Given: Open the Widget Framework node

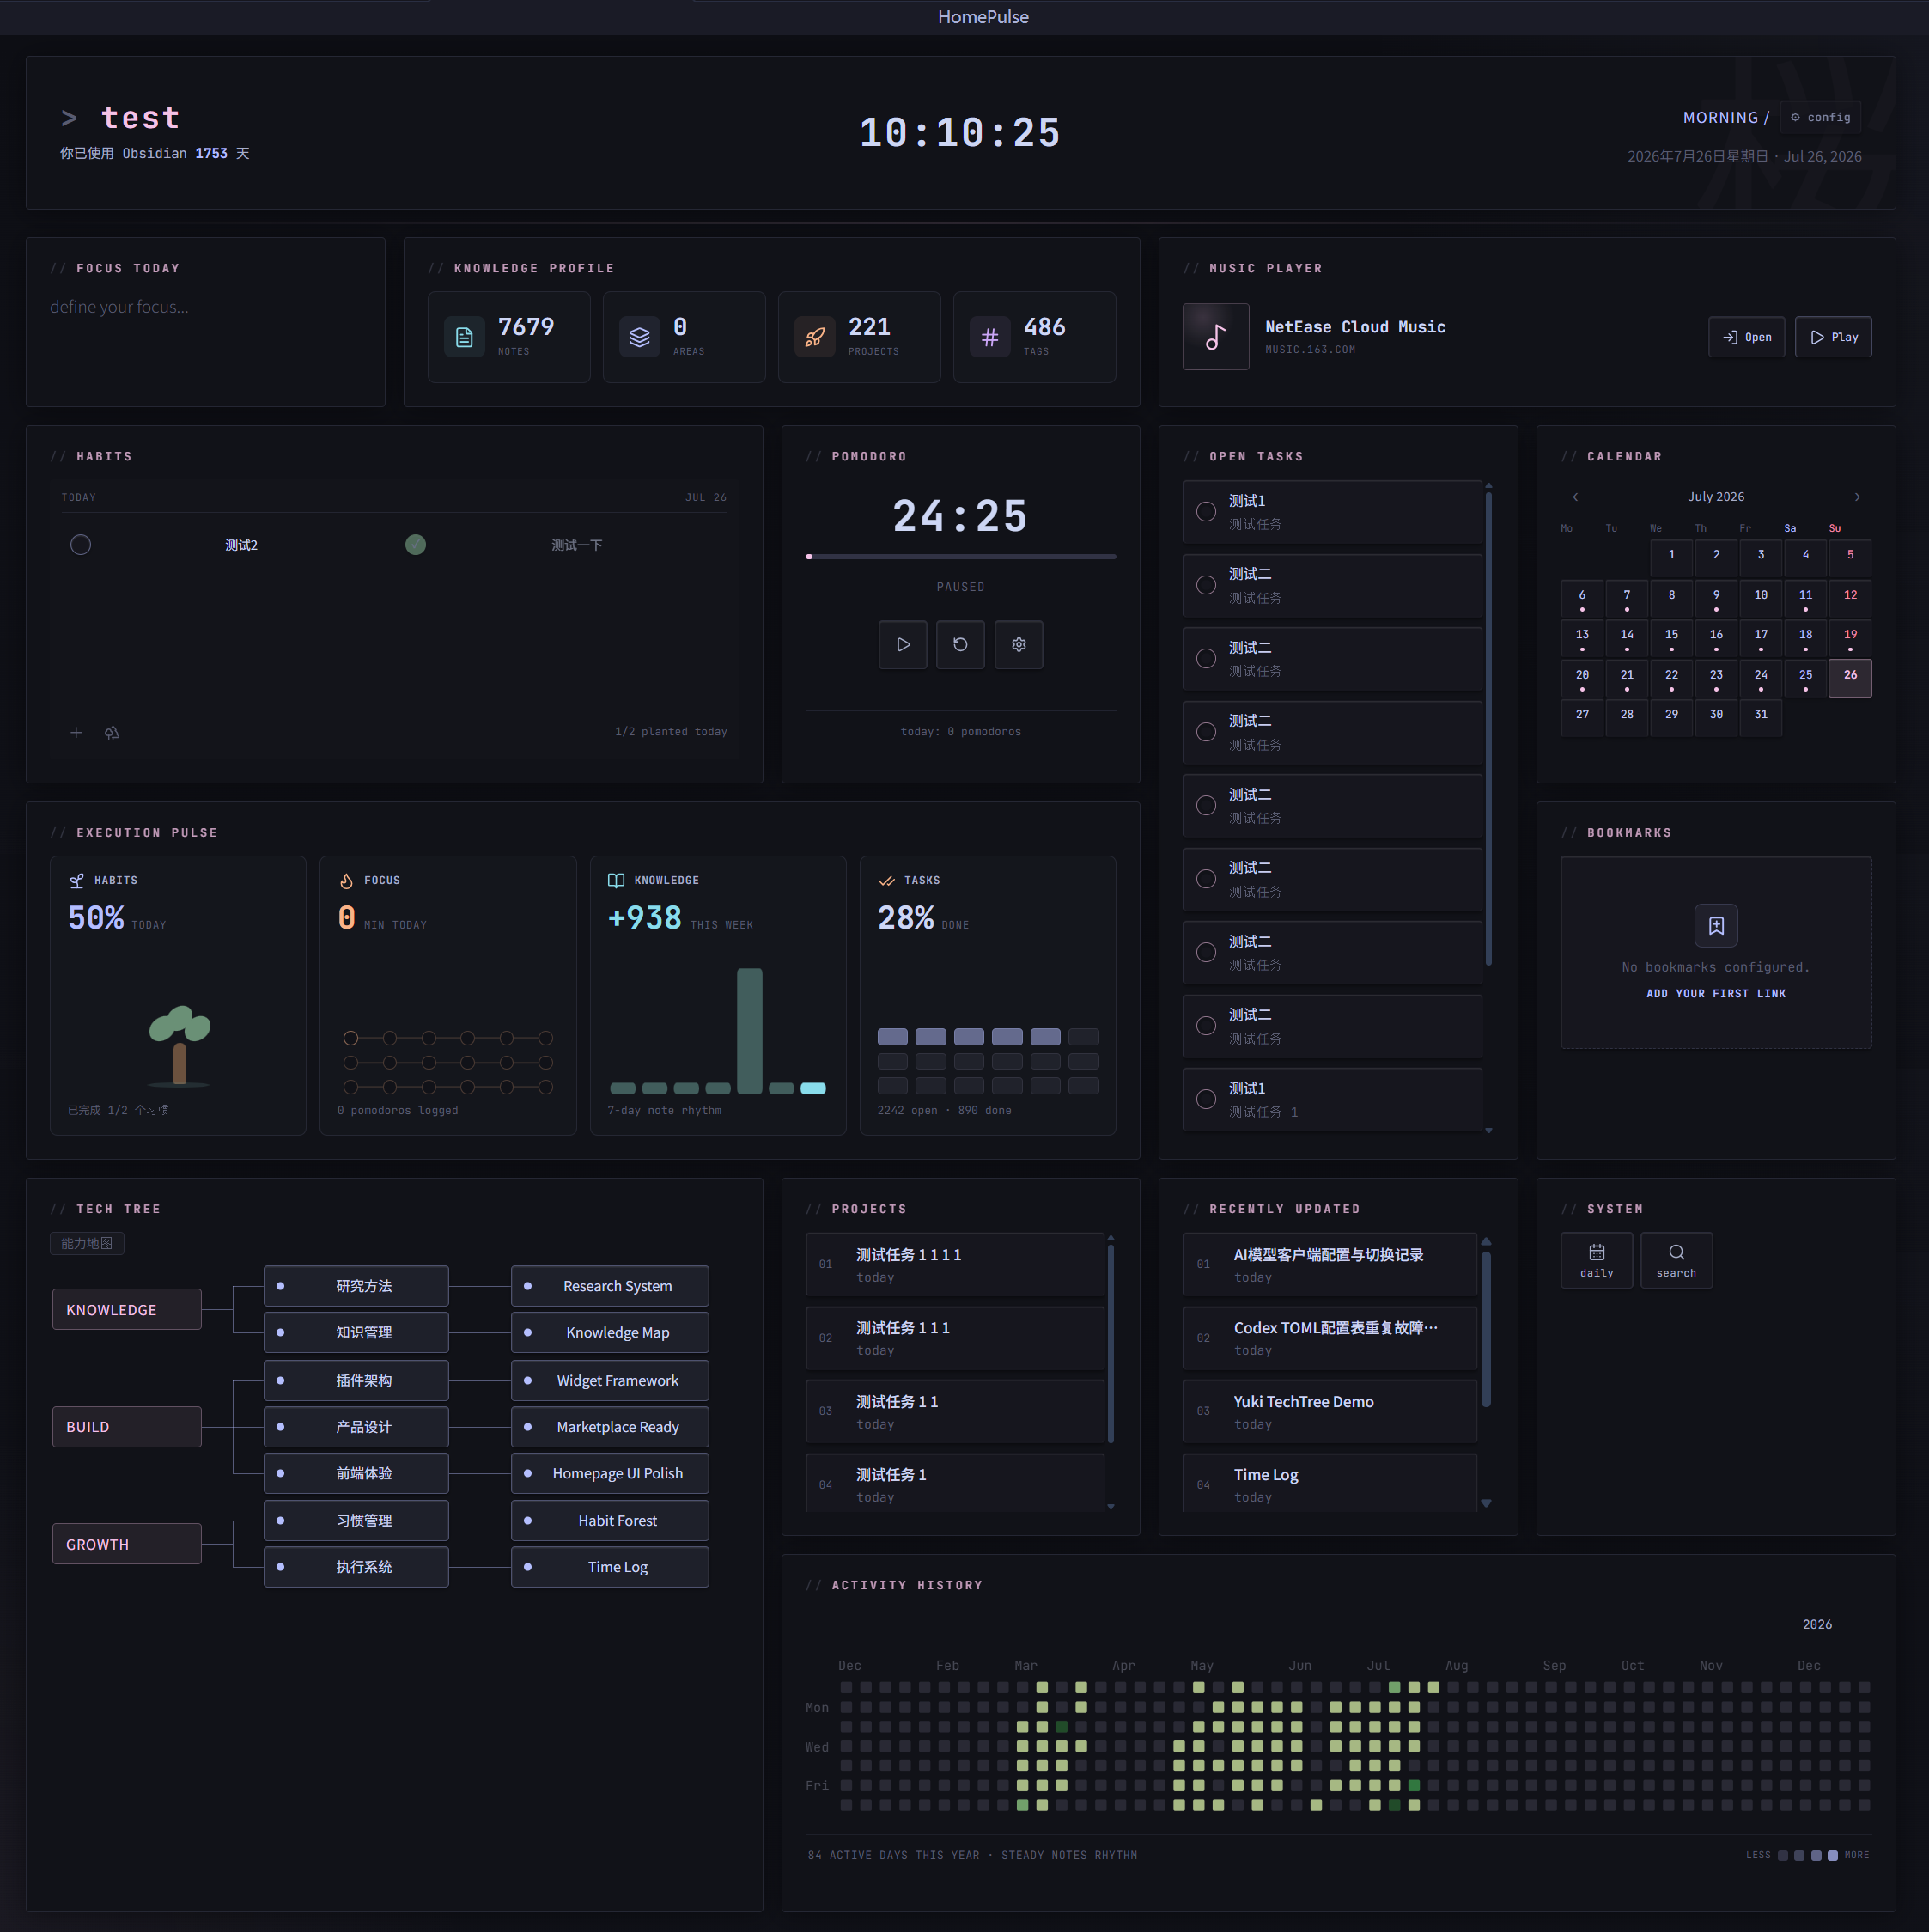Looking at the screenshot, I should point(610,1380).
